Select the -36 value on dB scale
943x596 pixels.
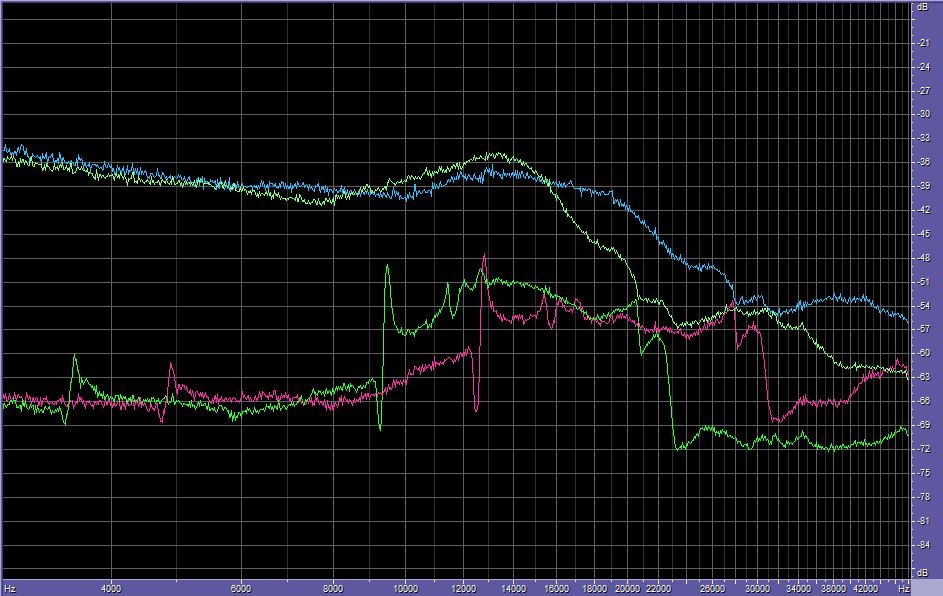click(924, 162)
